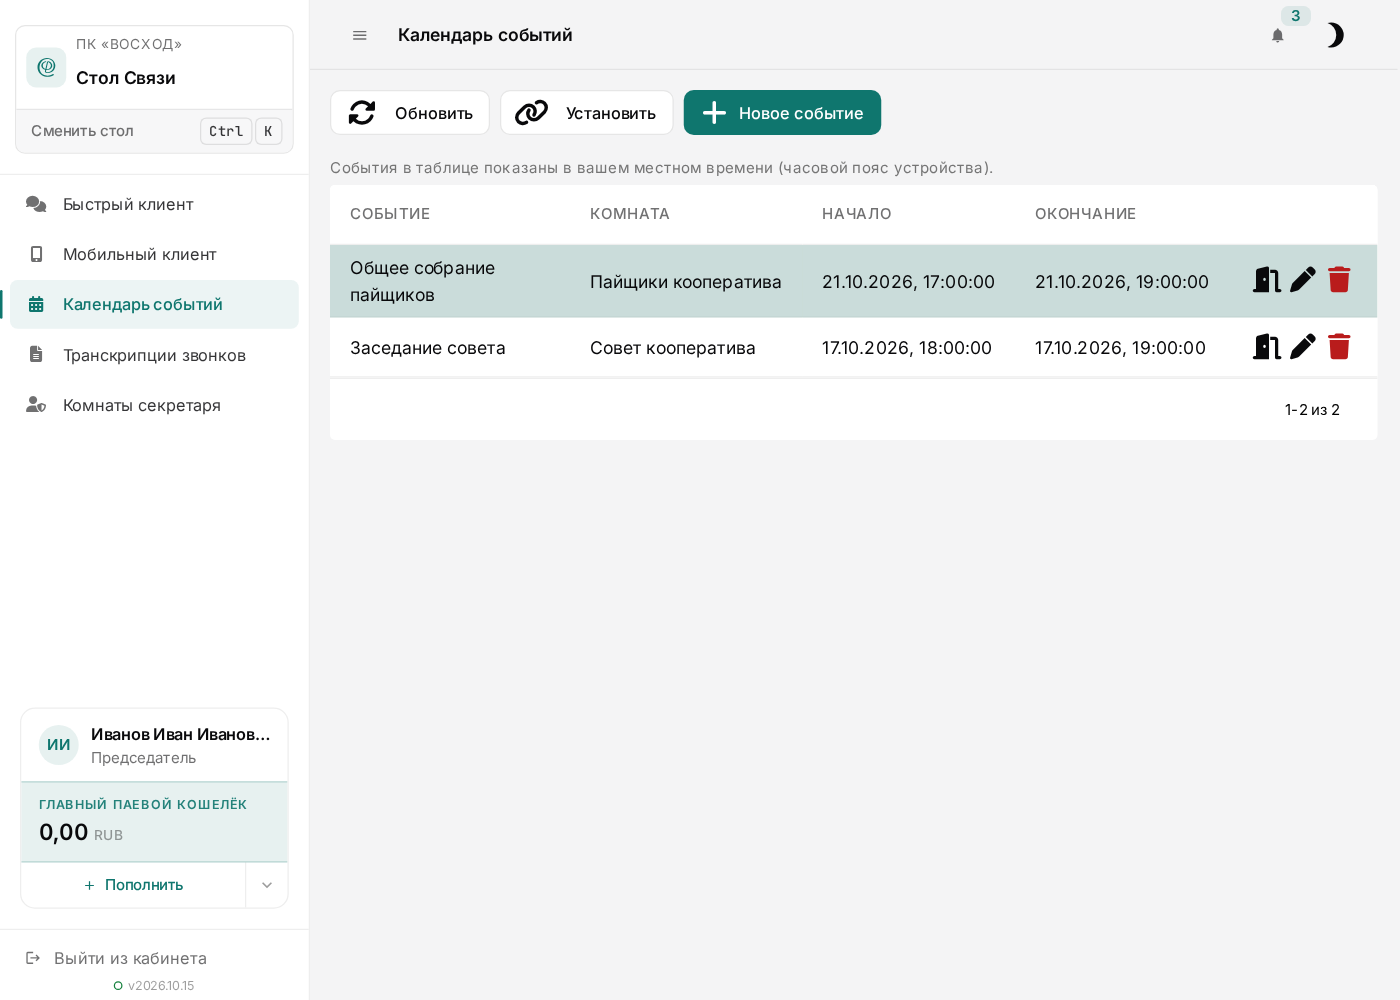The image size is (1400, 1000).
Task: Click the Комната column header
Action: coord(630,214)
